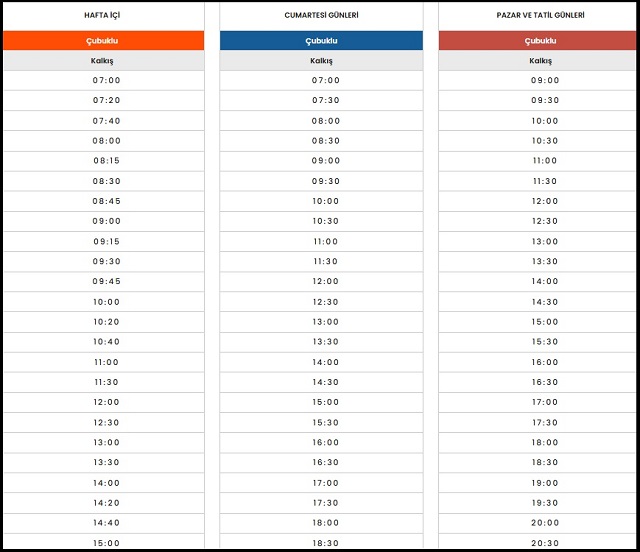Pick the 17:30 Saturday departure row
The image size is (640, 552).
point(325,503)
